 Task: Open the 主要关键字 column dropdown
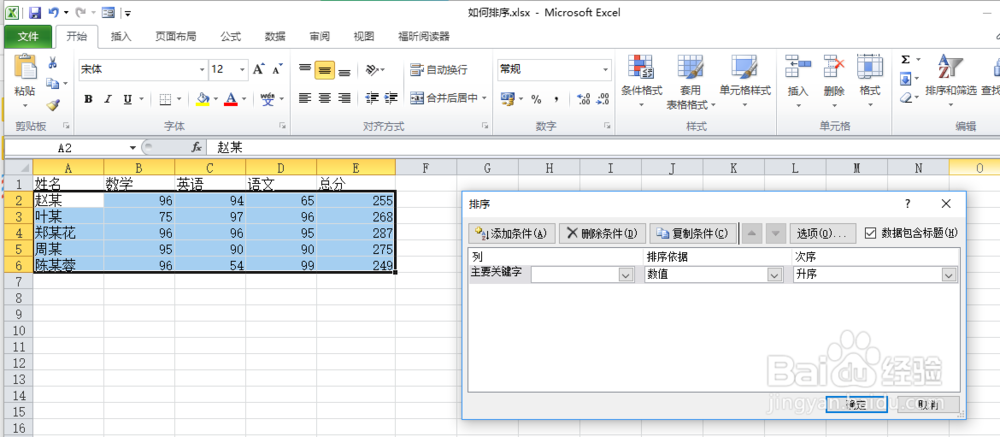click(x=625, y=275)
